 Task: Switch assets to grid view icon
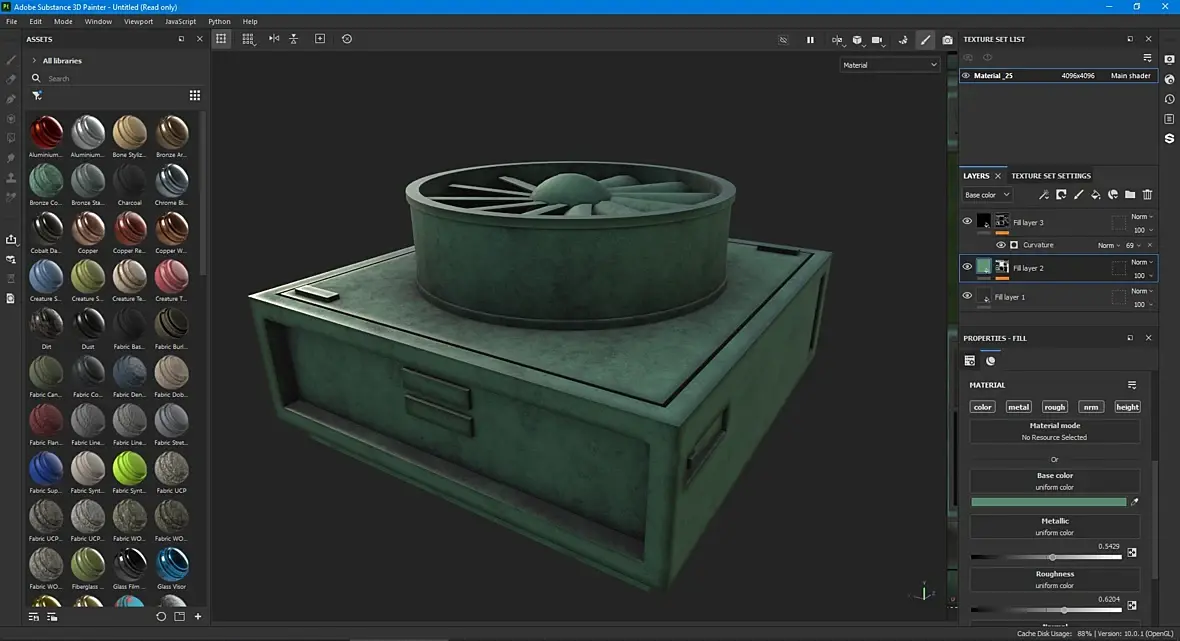195,96
